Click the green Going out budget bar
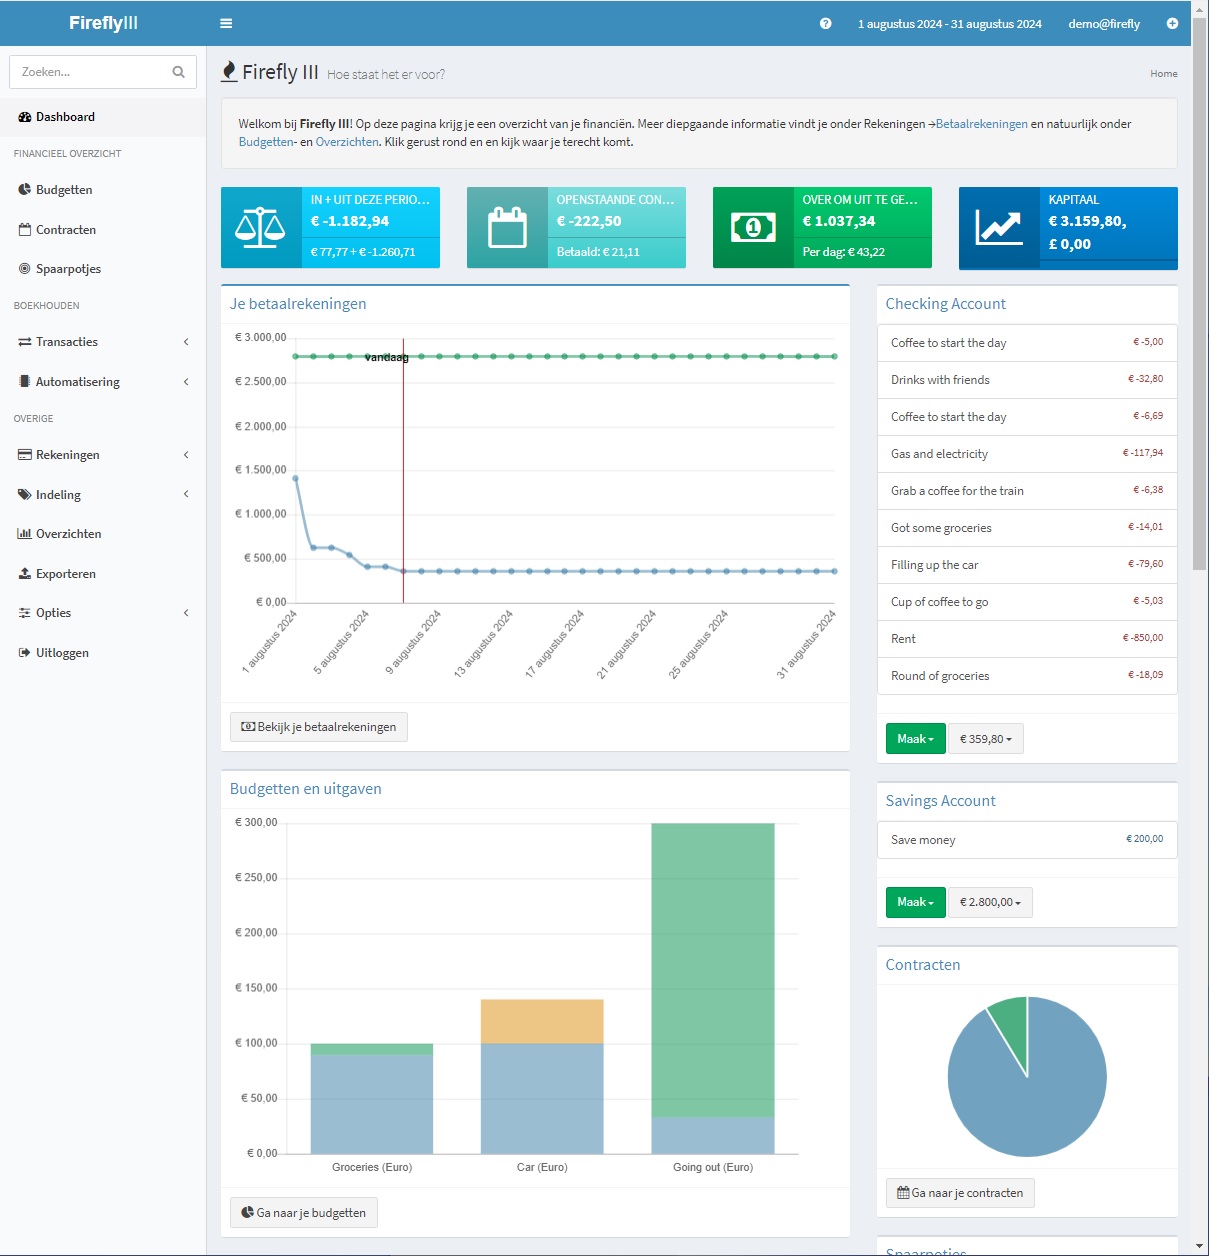 pyautogui.click(x=713, y=968)
